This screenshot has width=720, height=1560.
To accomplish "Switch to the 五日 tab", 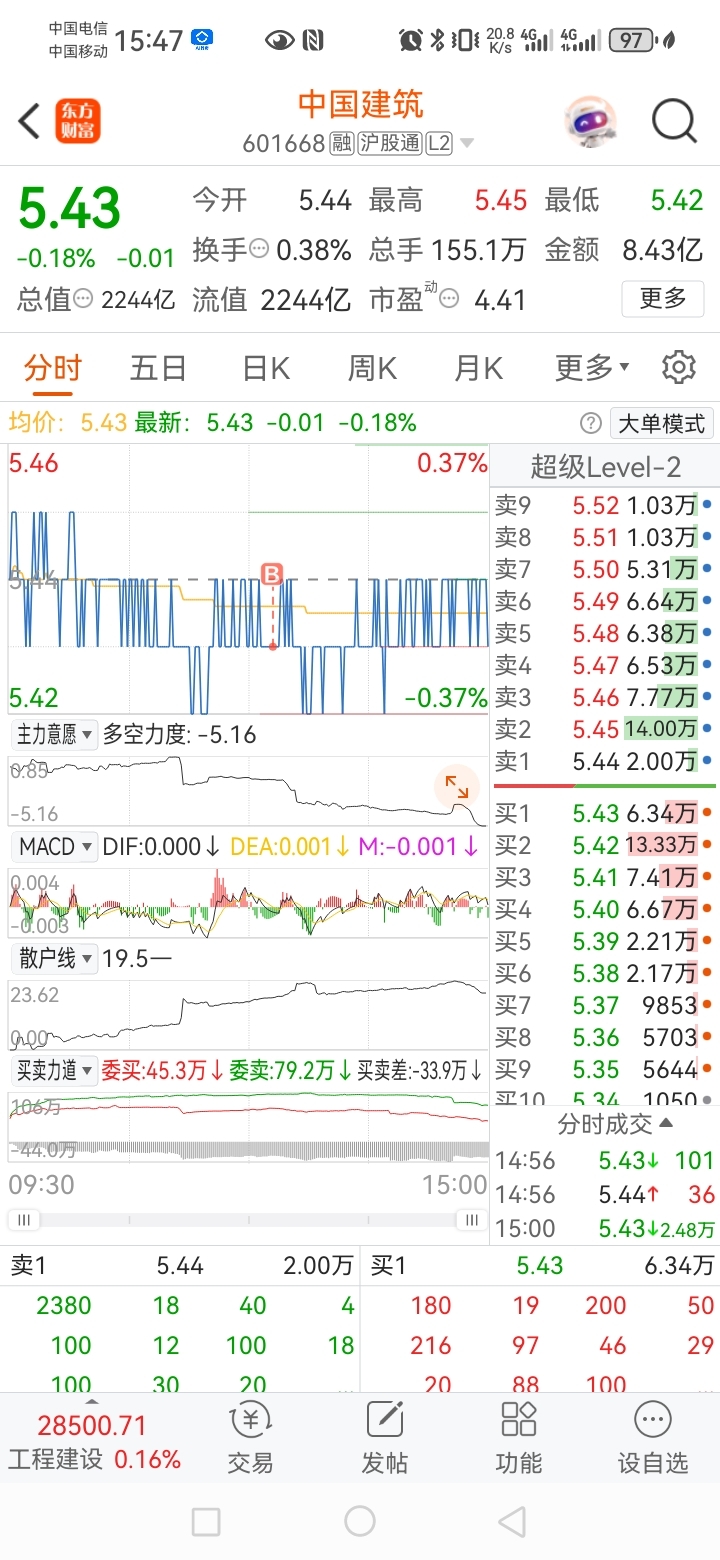I will point(158,368).
